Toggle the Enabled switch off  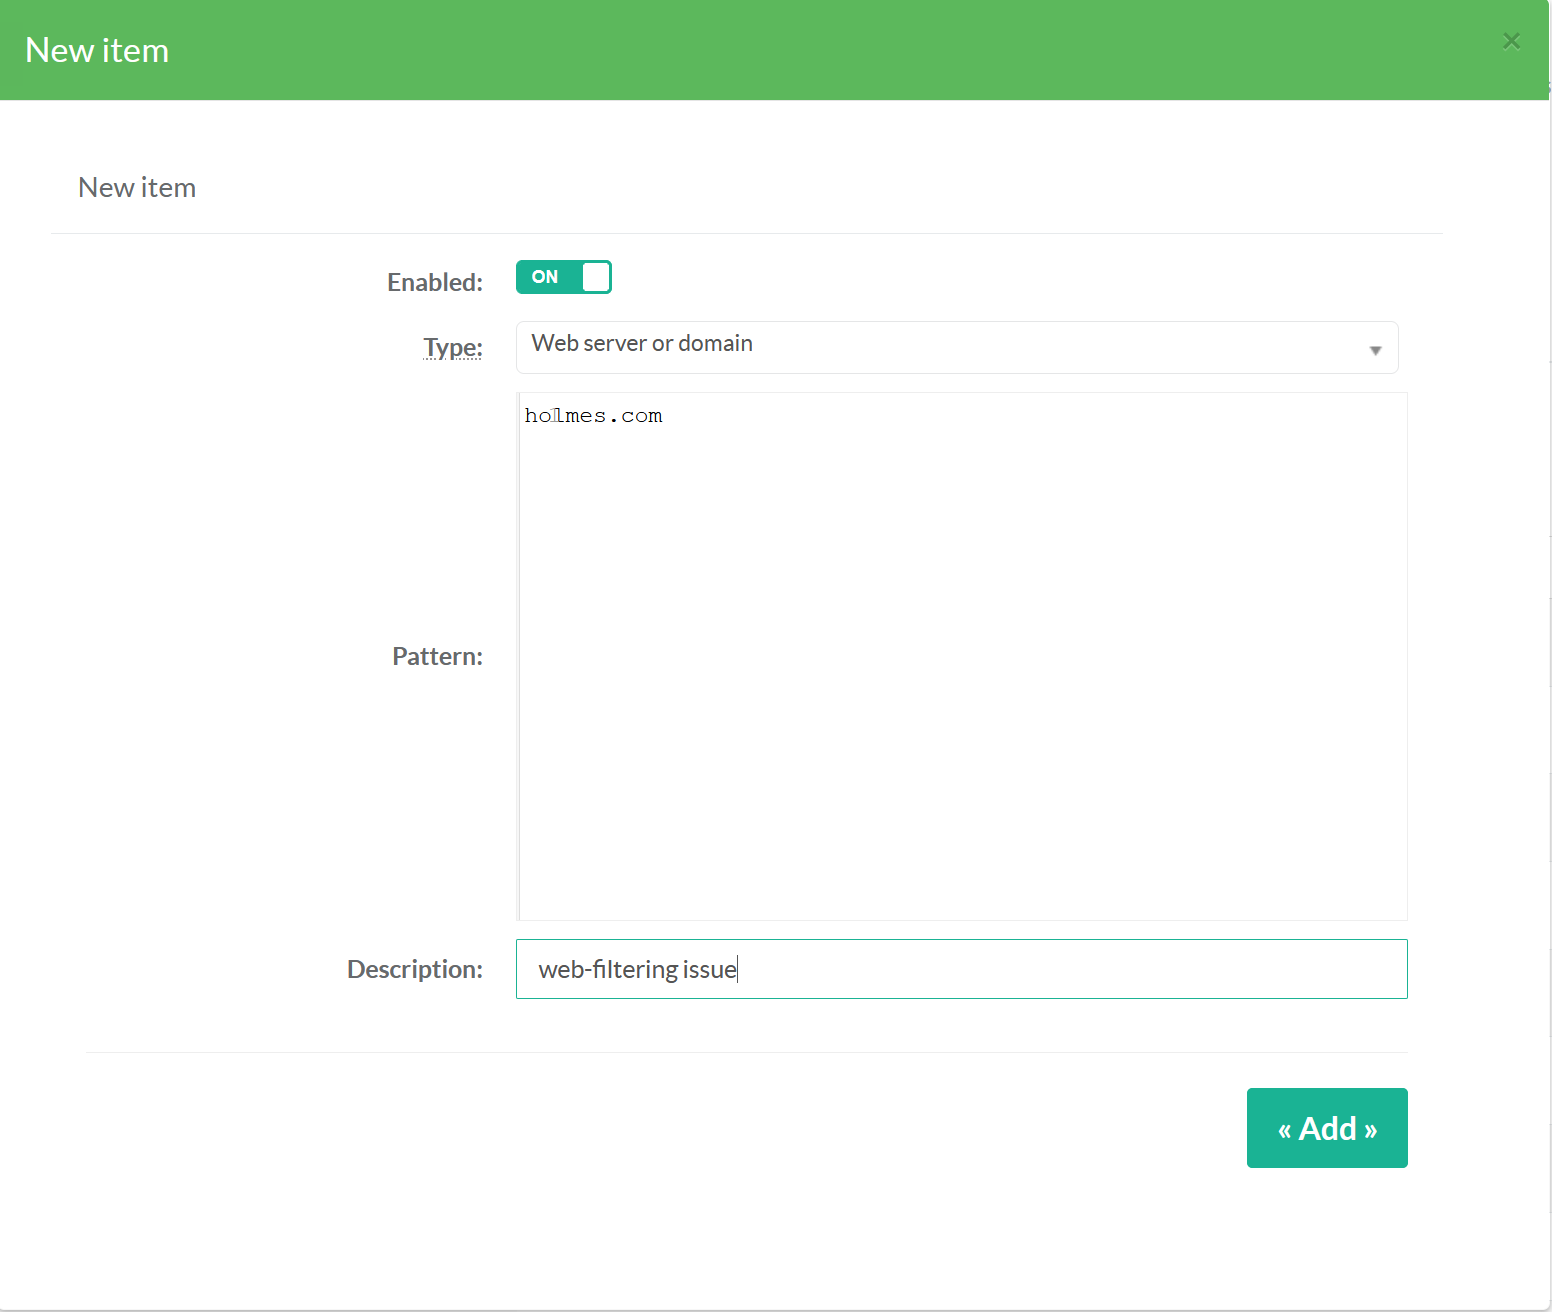point(563,277)
